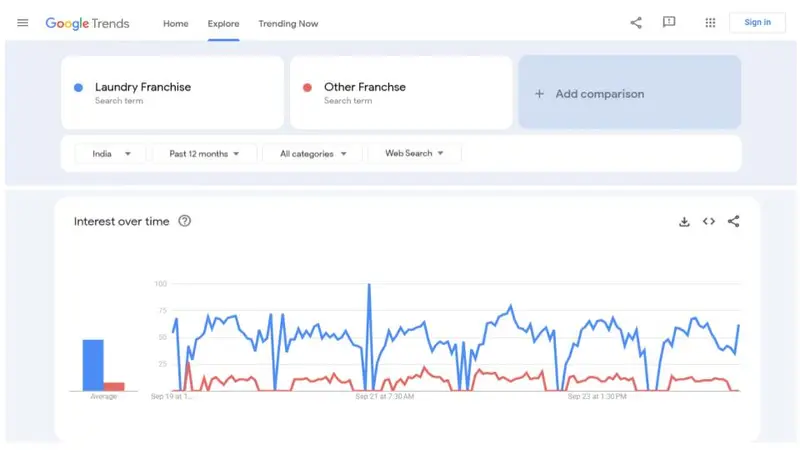Open help for Interest over time
This screenshot has width=800, height=450.
coord(185,221)
